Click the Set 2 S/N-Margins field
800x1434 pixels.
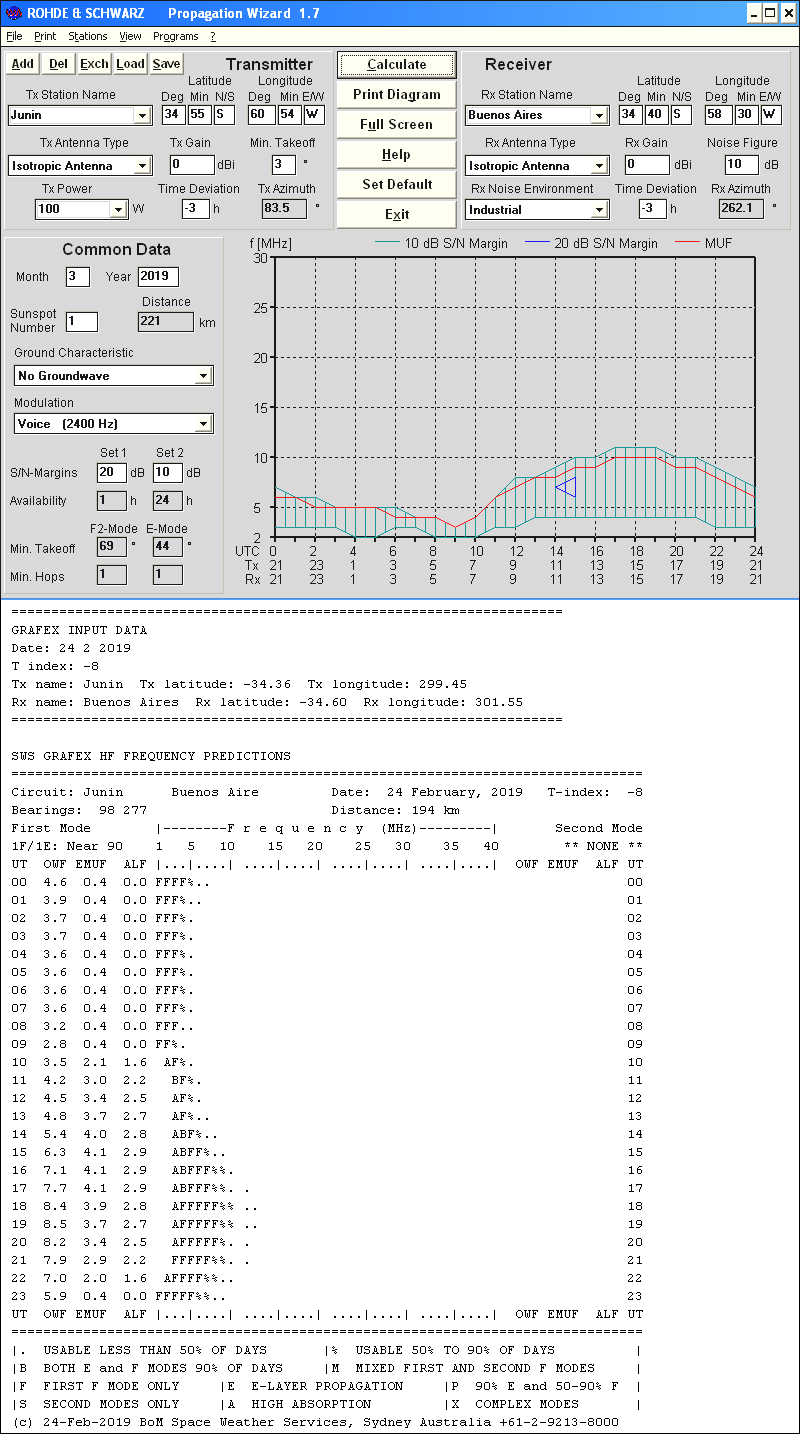tap(167, 472)
